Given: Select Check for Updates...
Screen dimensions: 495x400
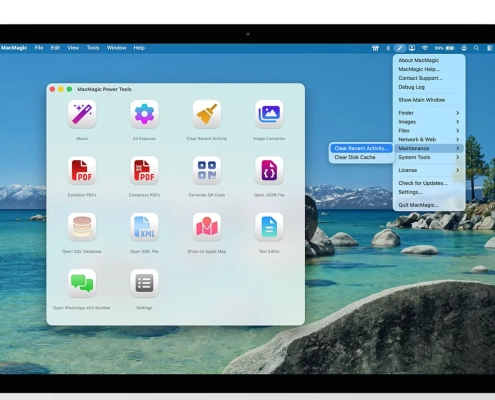Looking at the screenshot, I should coord(429,183).
